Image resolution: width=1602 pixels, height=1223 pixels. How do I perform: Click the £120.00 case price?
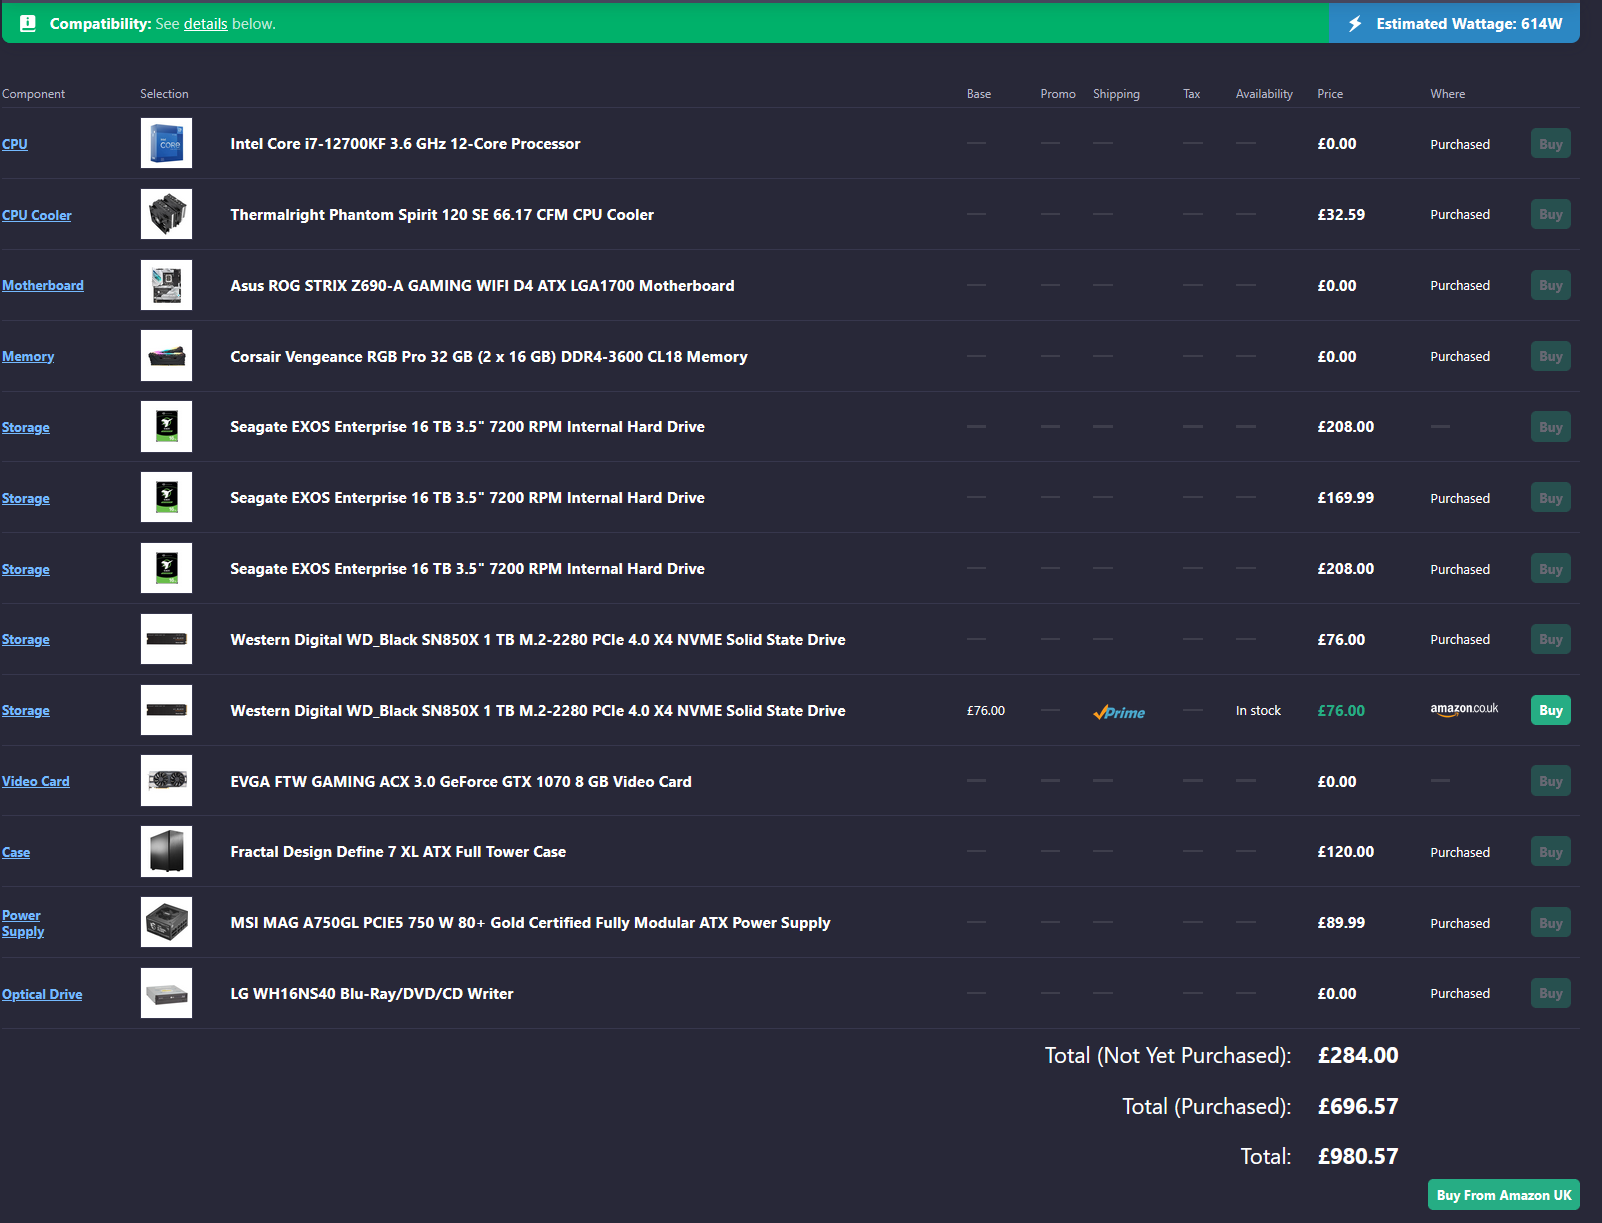(1346, 852)
